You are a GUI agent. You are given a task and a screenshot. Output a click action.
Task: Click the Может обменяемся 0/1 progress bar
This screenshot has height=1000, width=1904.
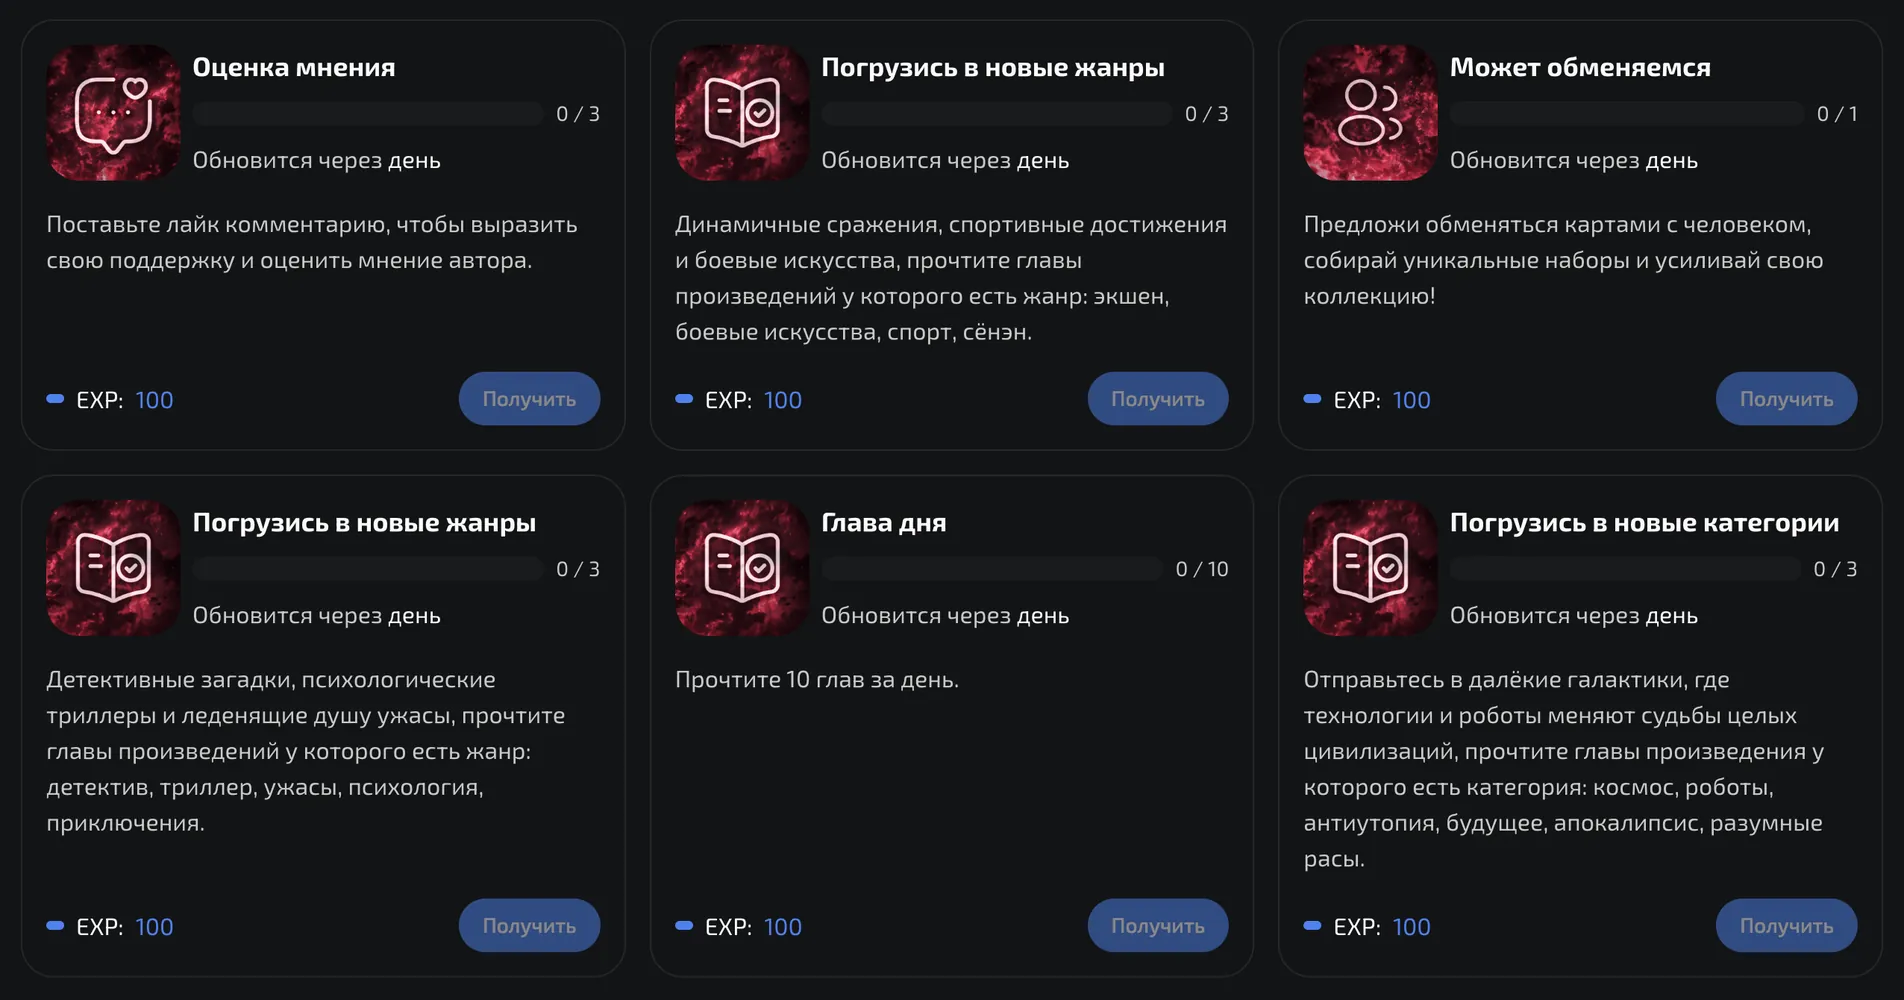[1627, 113]
